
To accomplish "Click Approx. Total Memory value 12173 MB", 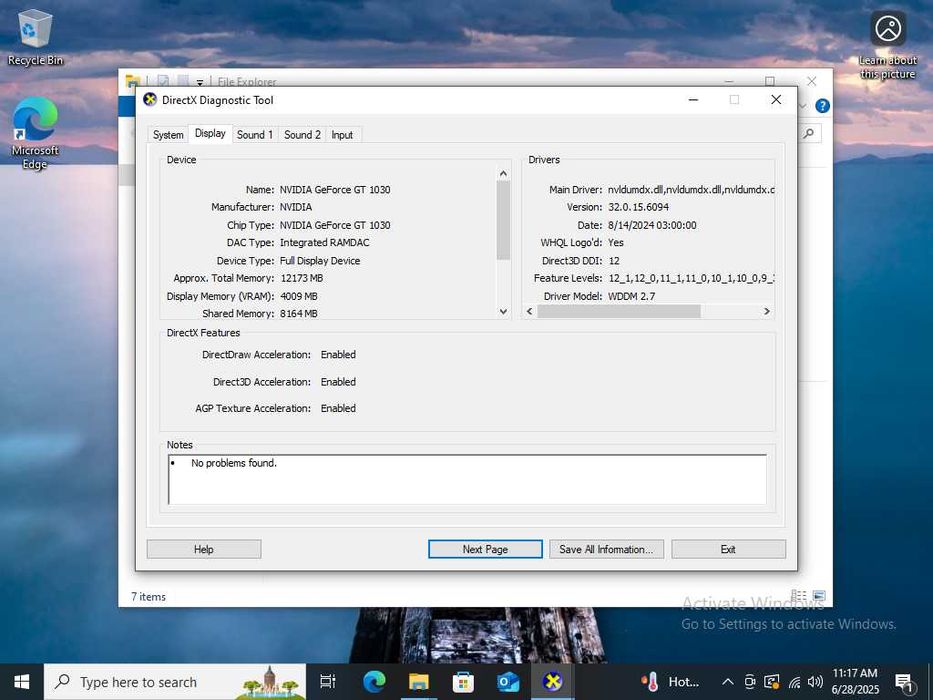I will click(x=302, y=278).
